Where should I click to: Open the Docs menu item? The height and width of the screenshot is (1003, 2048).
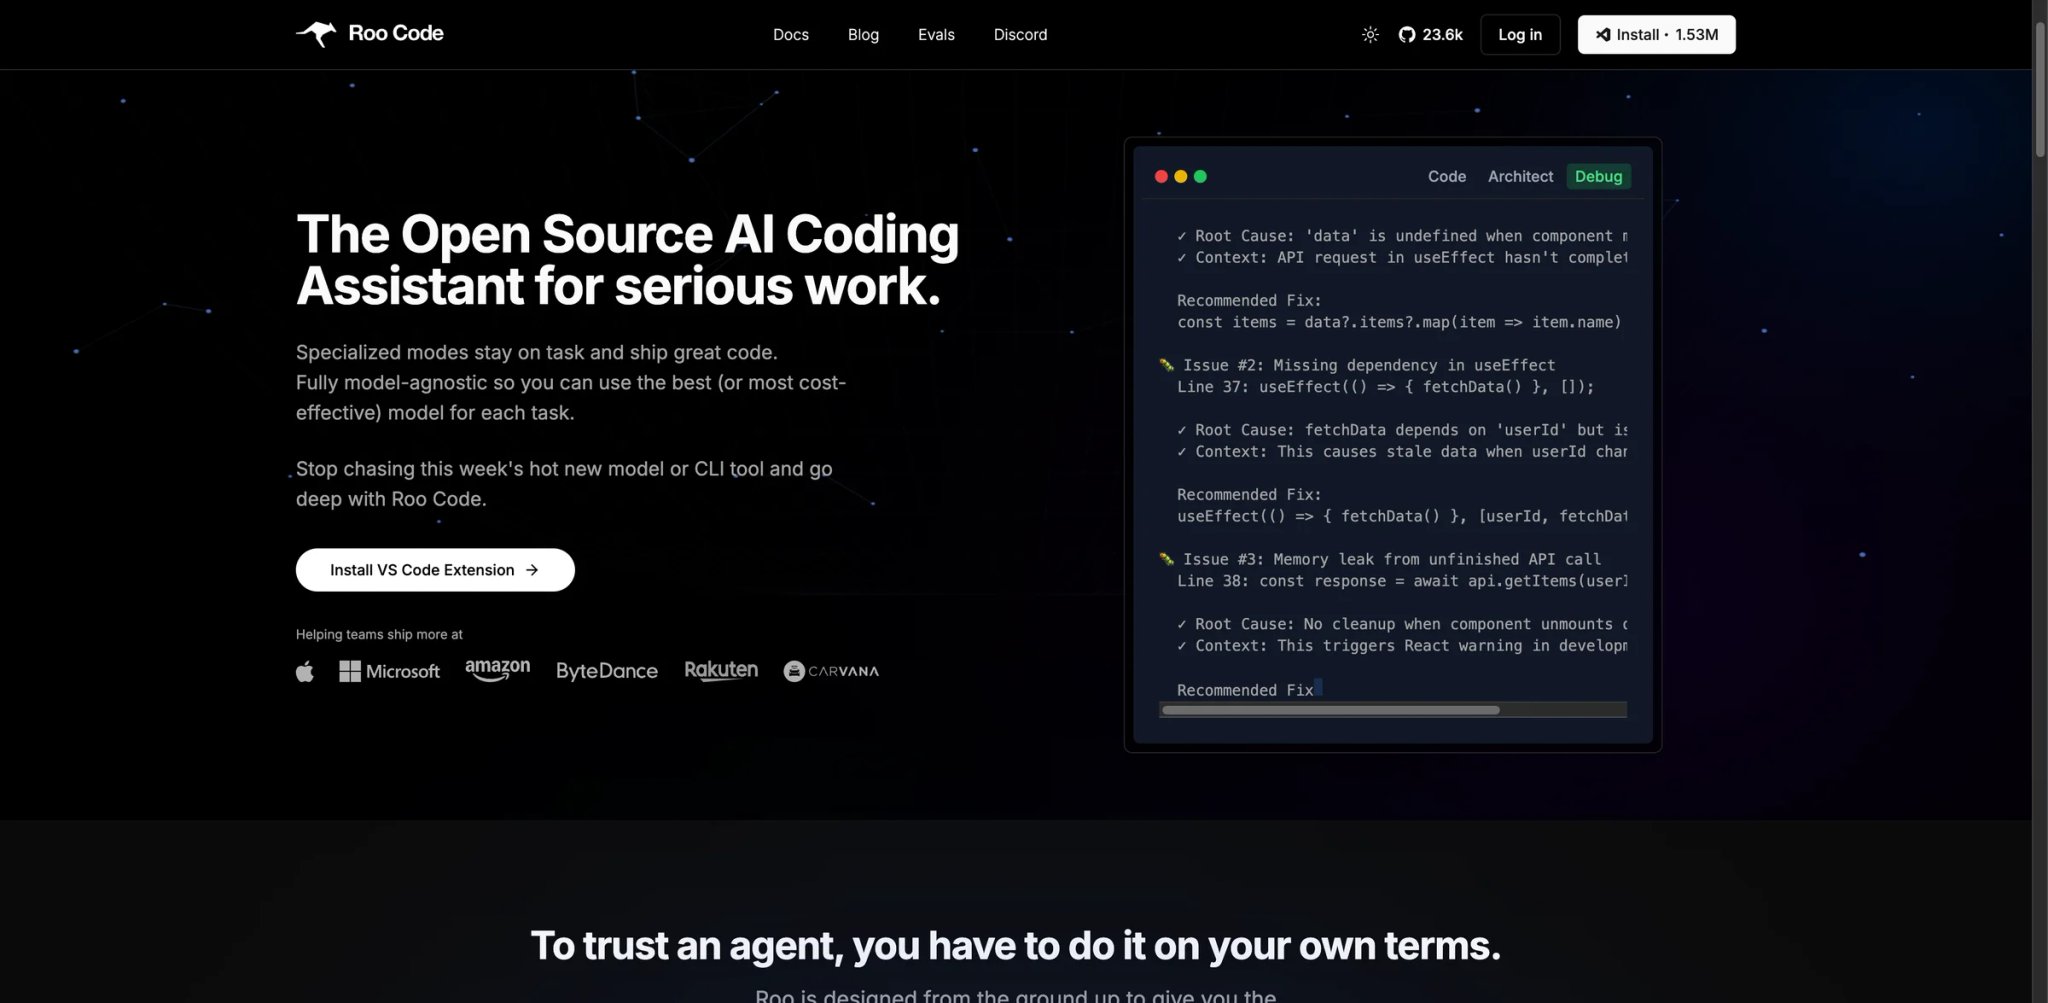[791, 35]
